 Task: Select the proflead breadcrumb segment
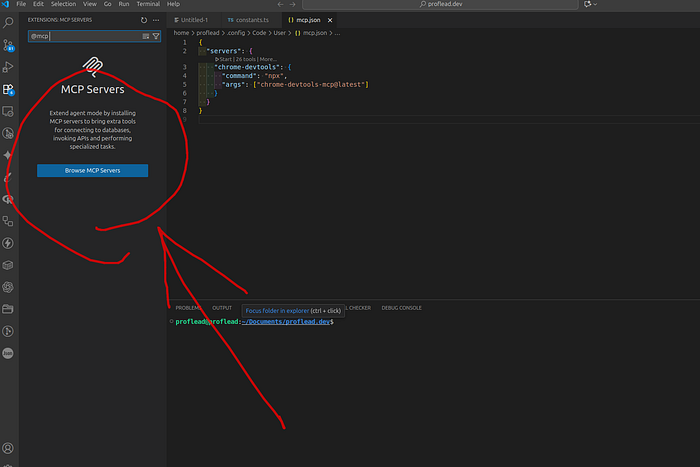[x=208, y=33]
